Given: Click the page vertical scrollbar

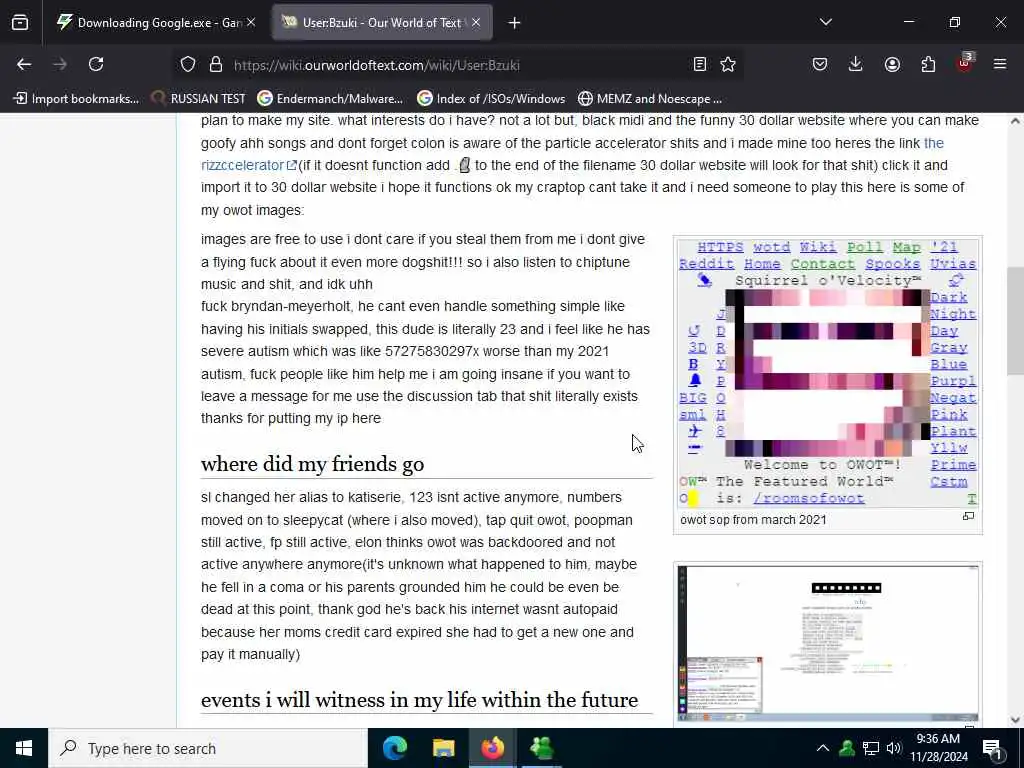Looking at the screenshot, I should pyautogui.click(x=1015, y=320).
